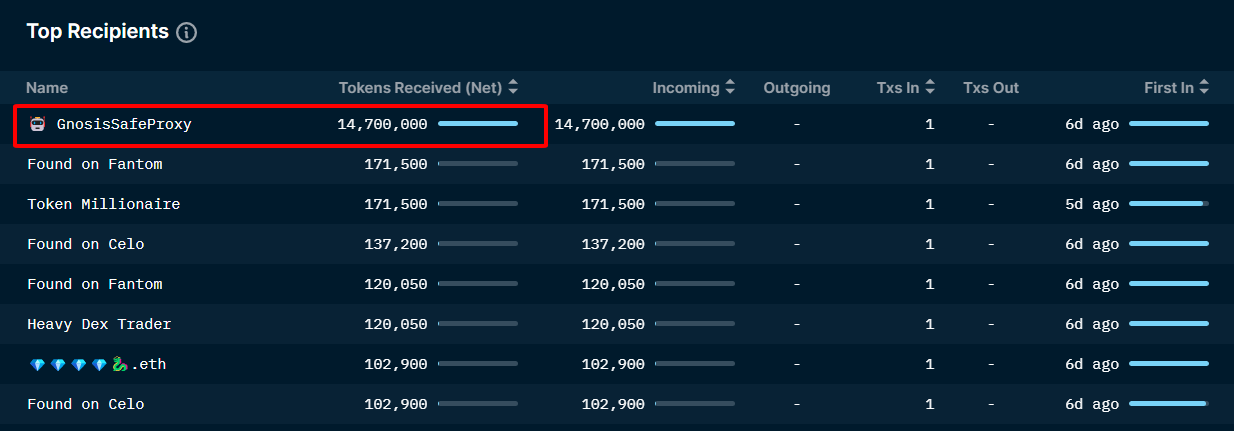Screen dimensions: 1234x431
Task: Open the GnosisSafeProxy recipient
Action: point(124,125)
